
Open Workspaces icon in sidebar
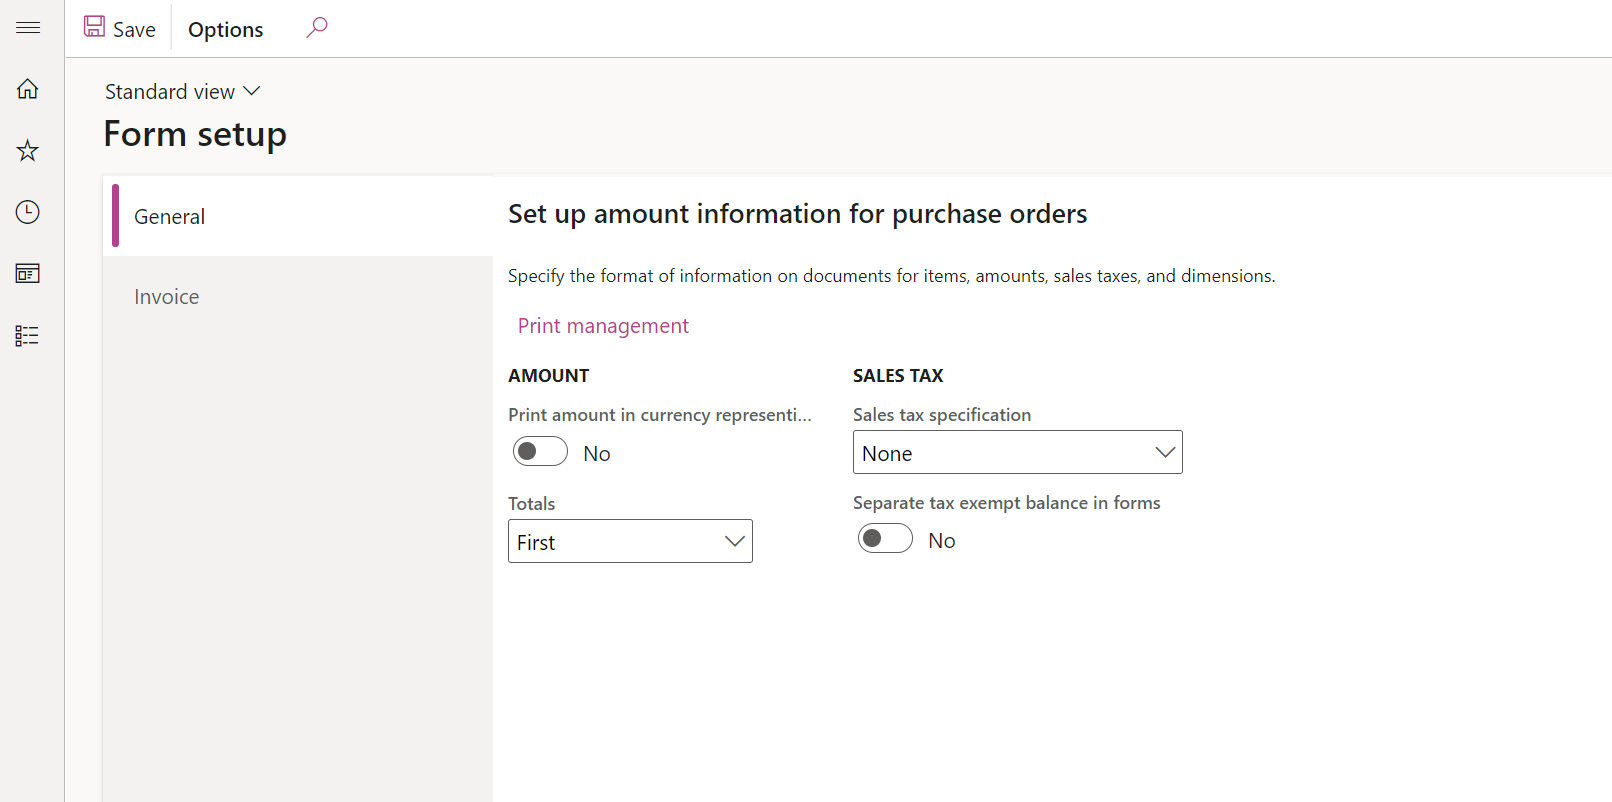click(x=28, y=274)
